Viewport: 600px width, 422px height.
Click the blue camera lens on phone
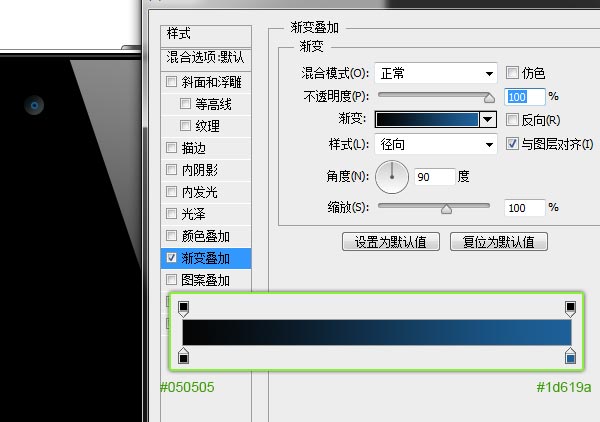pyautogui.click(x=34, y=105)
